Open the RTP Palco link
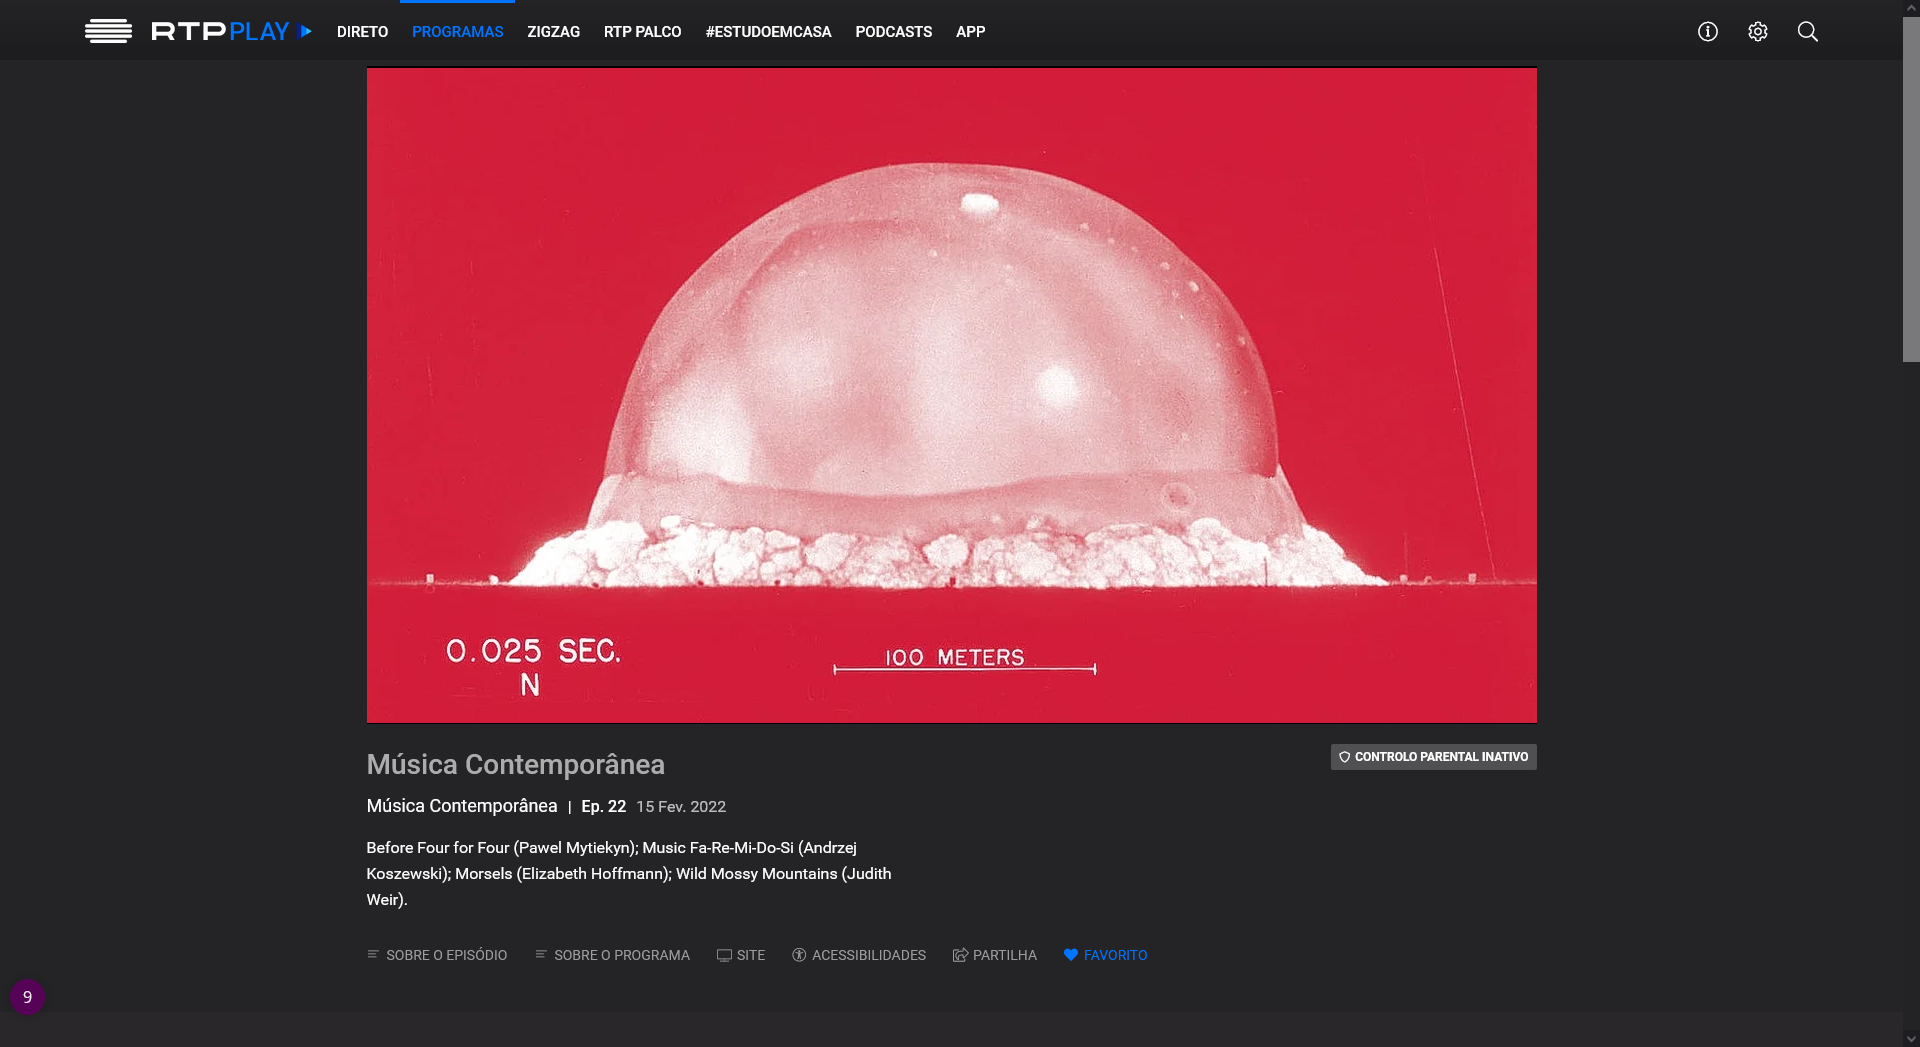 tap(642, 32)
